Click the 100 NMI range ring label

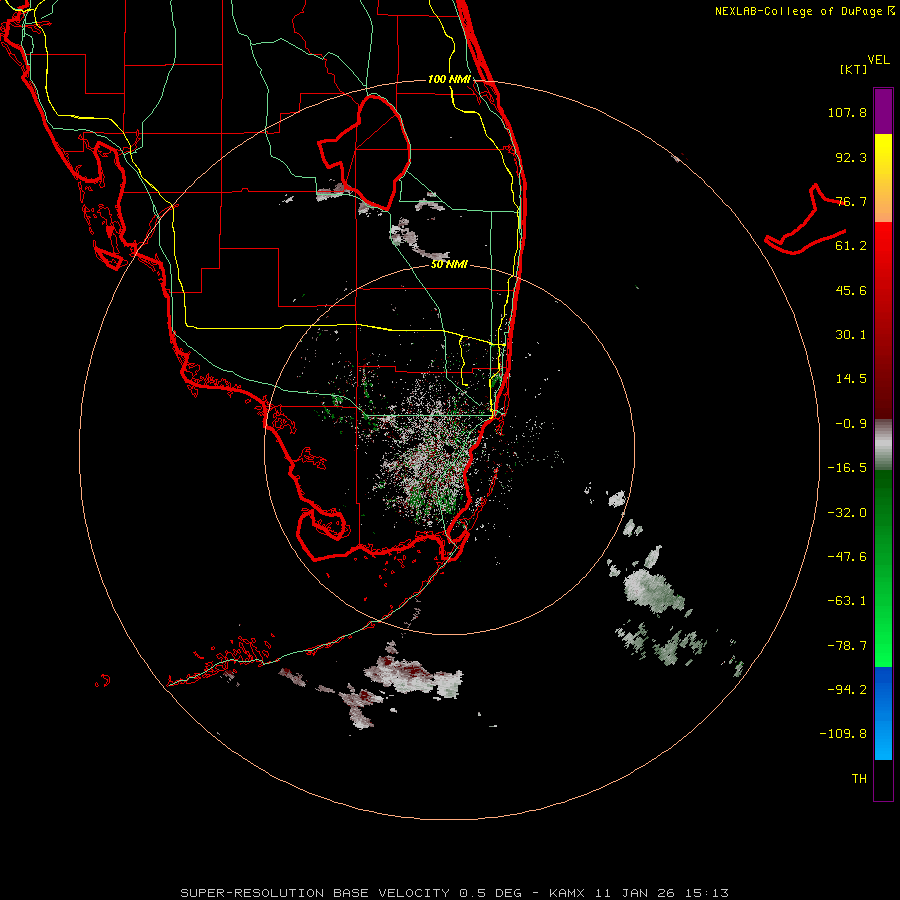(449, 79)
